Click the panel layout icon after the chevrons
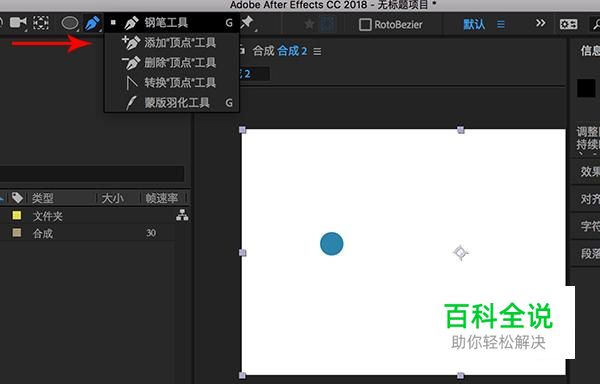The width and height of the screenshot is (600, 384). (x=569, y=24)
